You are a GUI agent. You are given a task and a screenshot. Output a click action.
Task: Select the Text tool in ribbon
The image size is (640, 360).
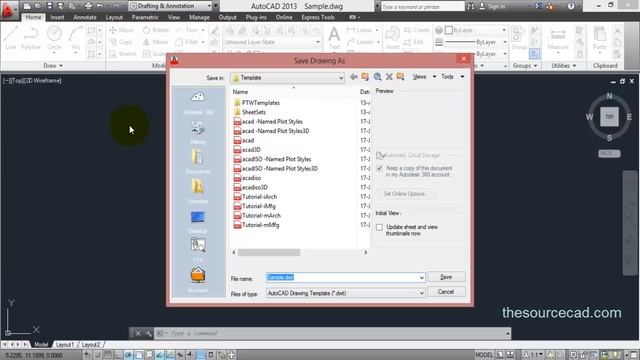(x=334, y=38)
